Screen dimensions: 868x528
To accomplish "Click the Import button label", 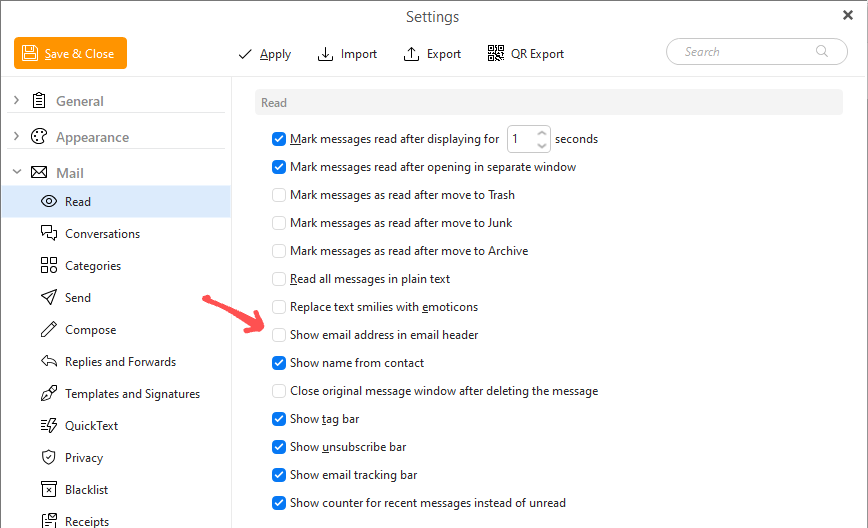I will pos(359,54).
